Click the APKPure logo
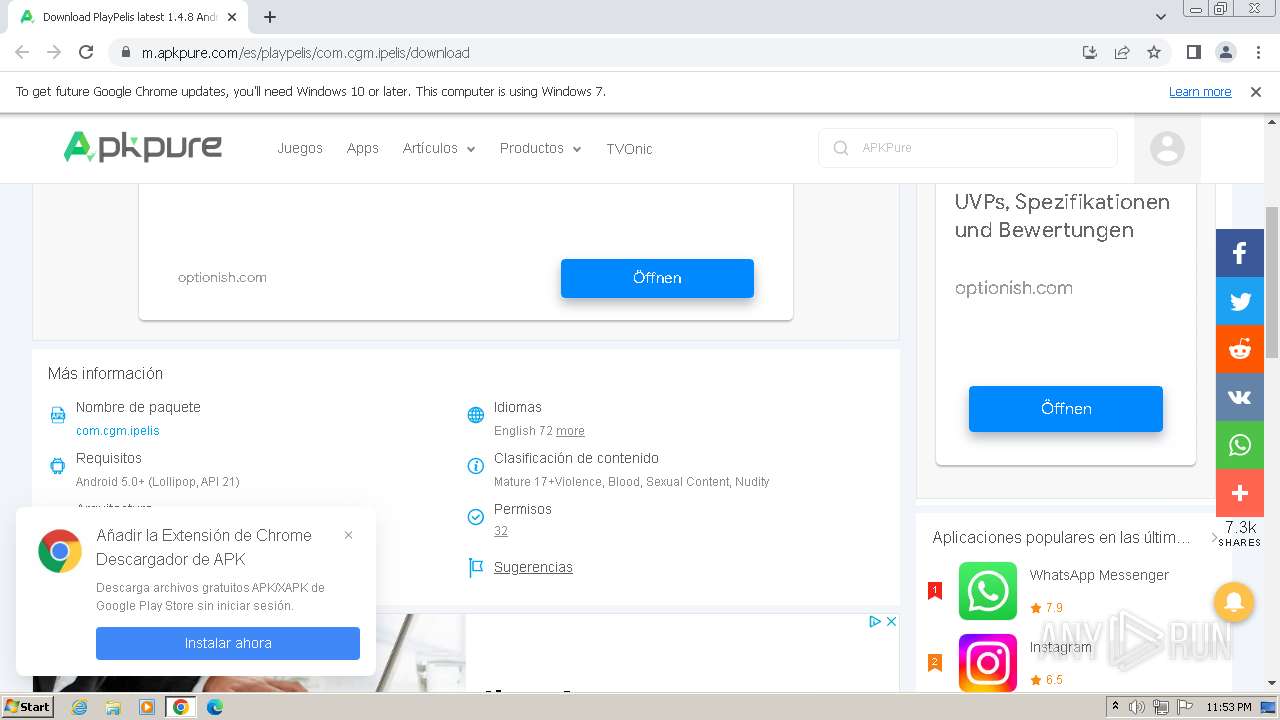This screenshot has height=720, width=1280. pos(143,147)
